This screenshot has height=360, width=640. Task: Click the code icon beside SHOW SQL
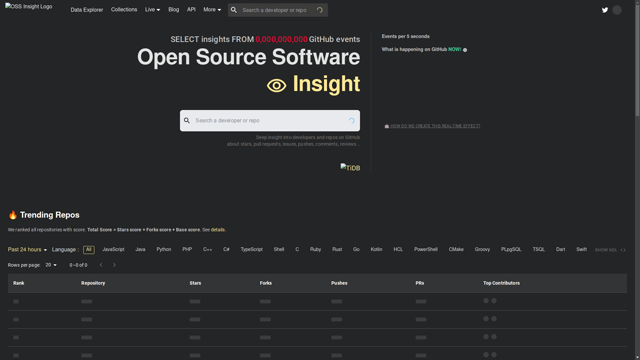click(x=623, y=250)
